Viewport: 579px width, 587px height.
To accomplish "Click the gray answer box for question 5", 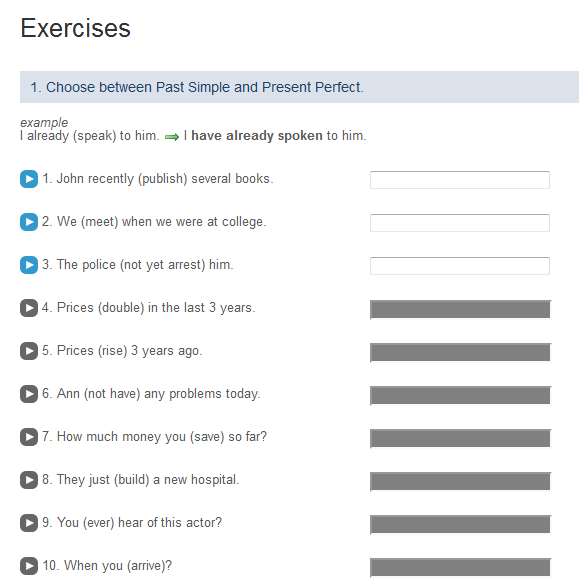I will click(460, 353).
